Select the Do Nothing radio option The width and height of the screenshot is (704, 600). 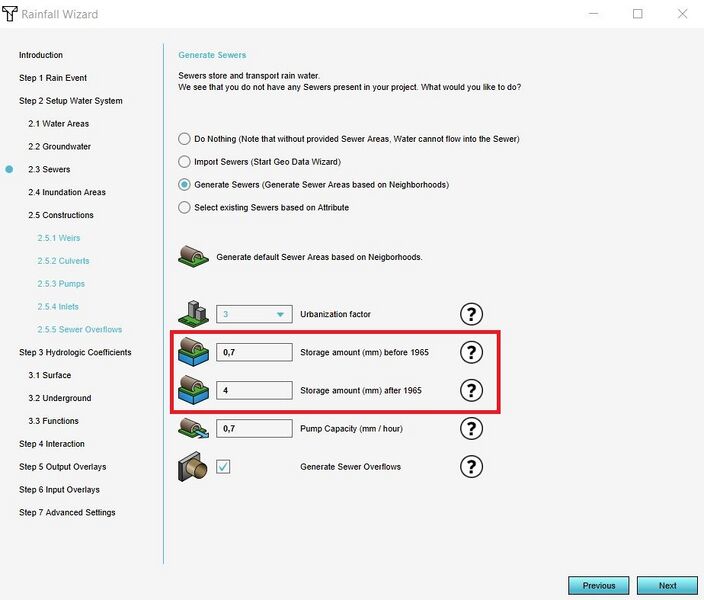pos(184,139)
